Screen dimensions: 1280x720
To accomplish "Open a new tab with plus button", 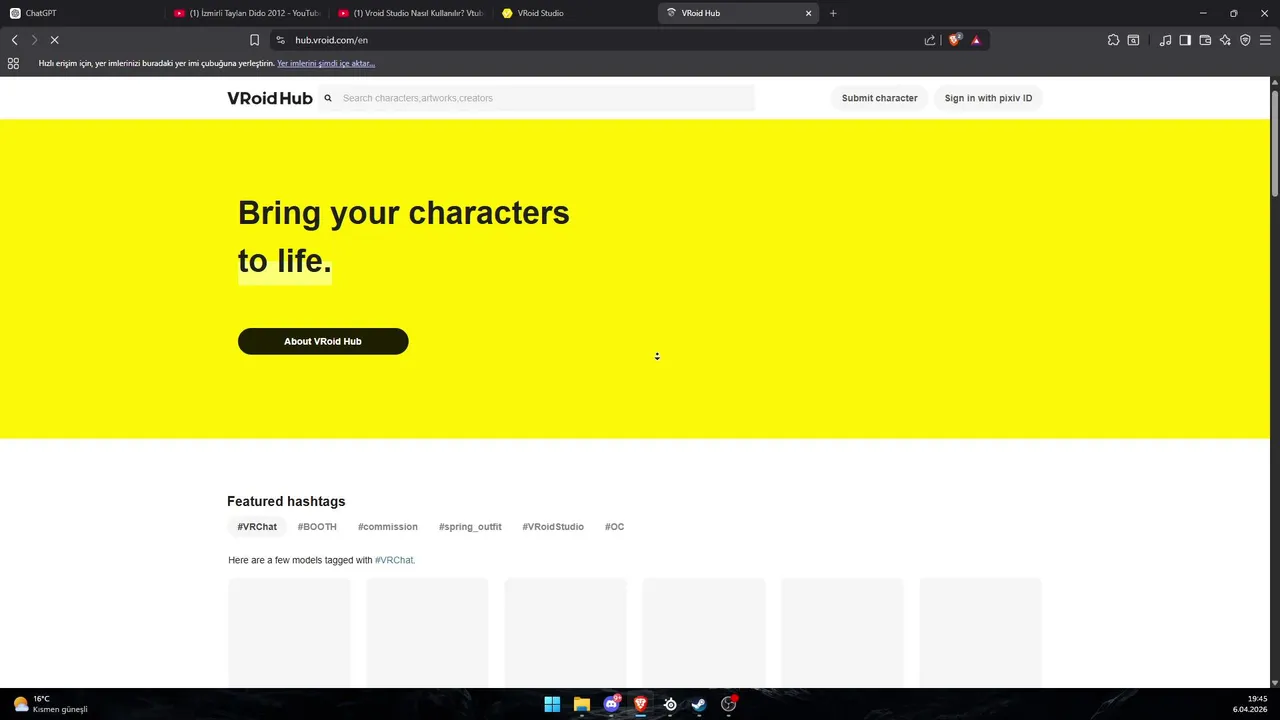I will pos(833,13).
